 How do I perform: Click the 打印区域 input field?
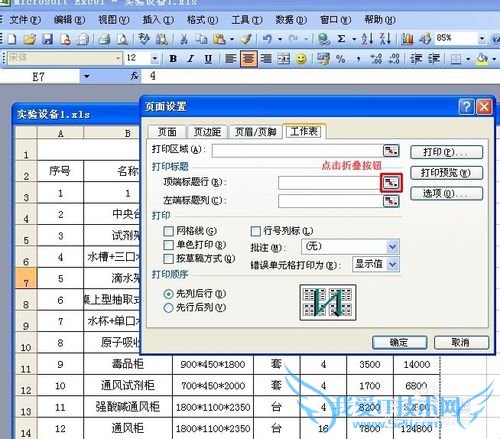(298, 151)
